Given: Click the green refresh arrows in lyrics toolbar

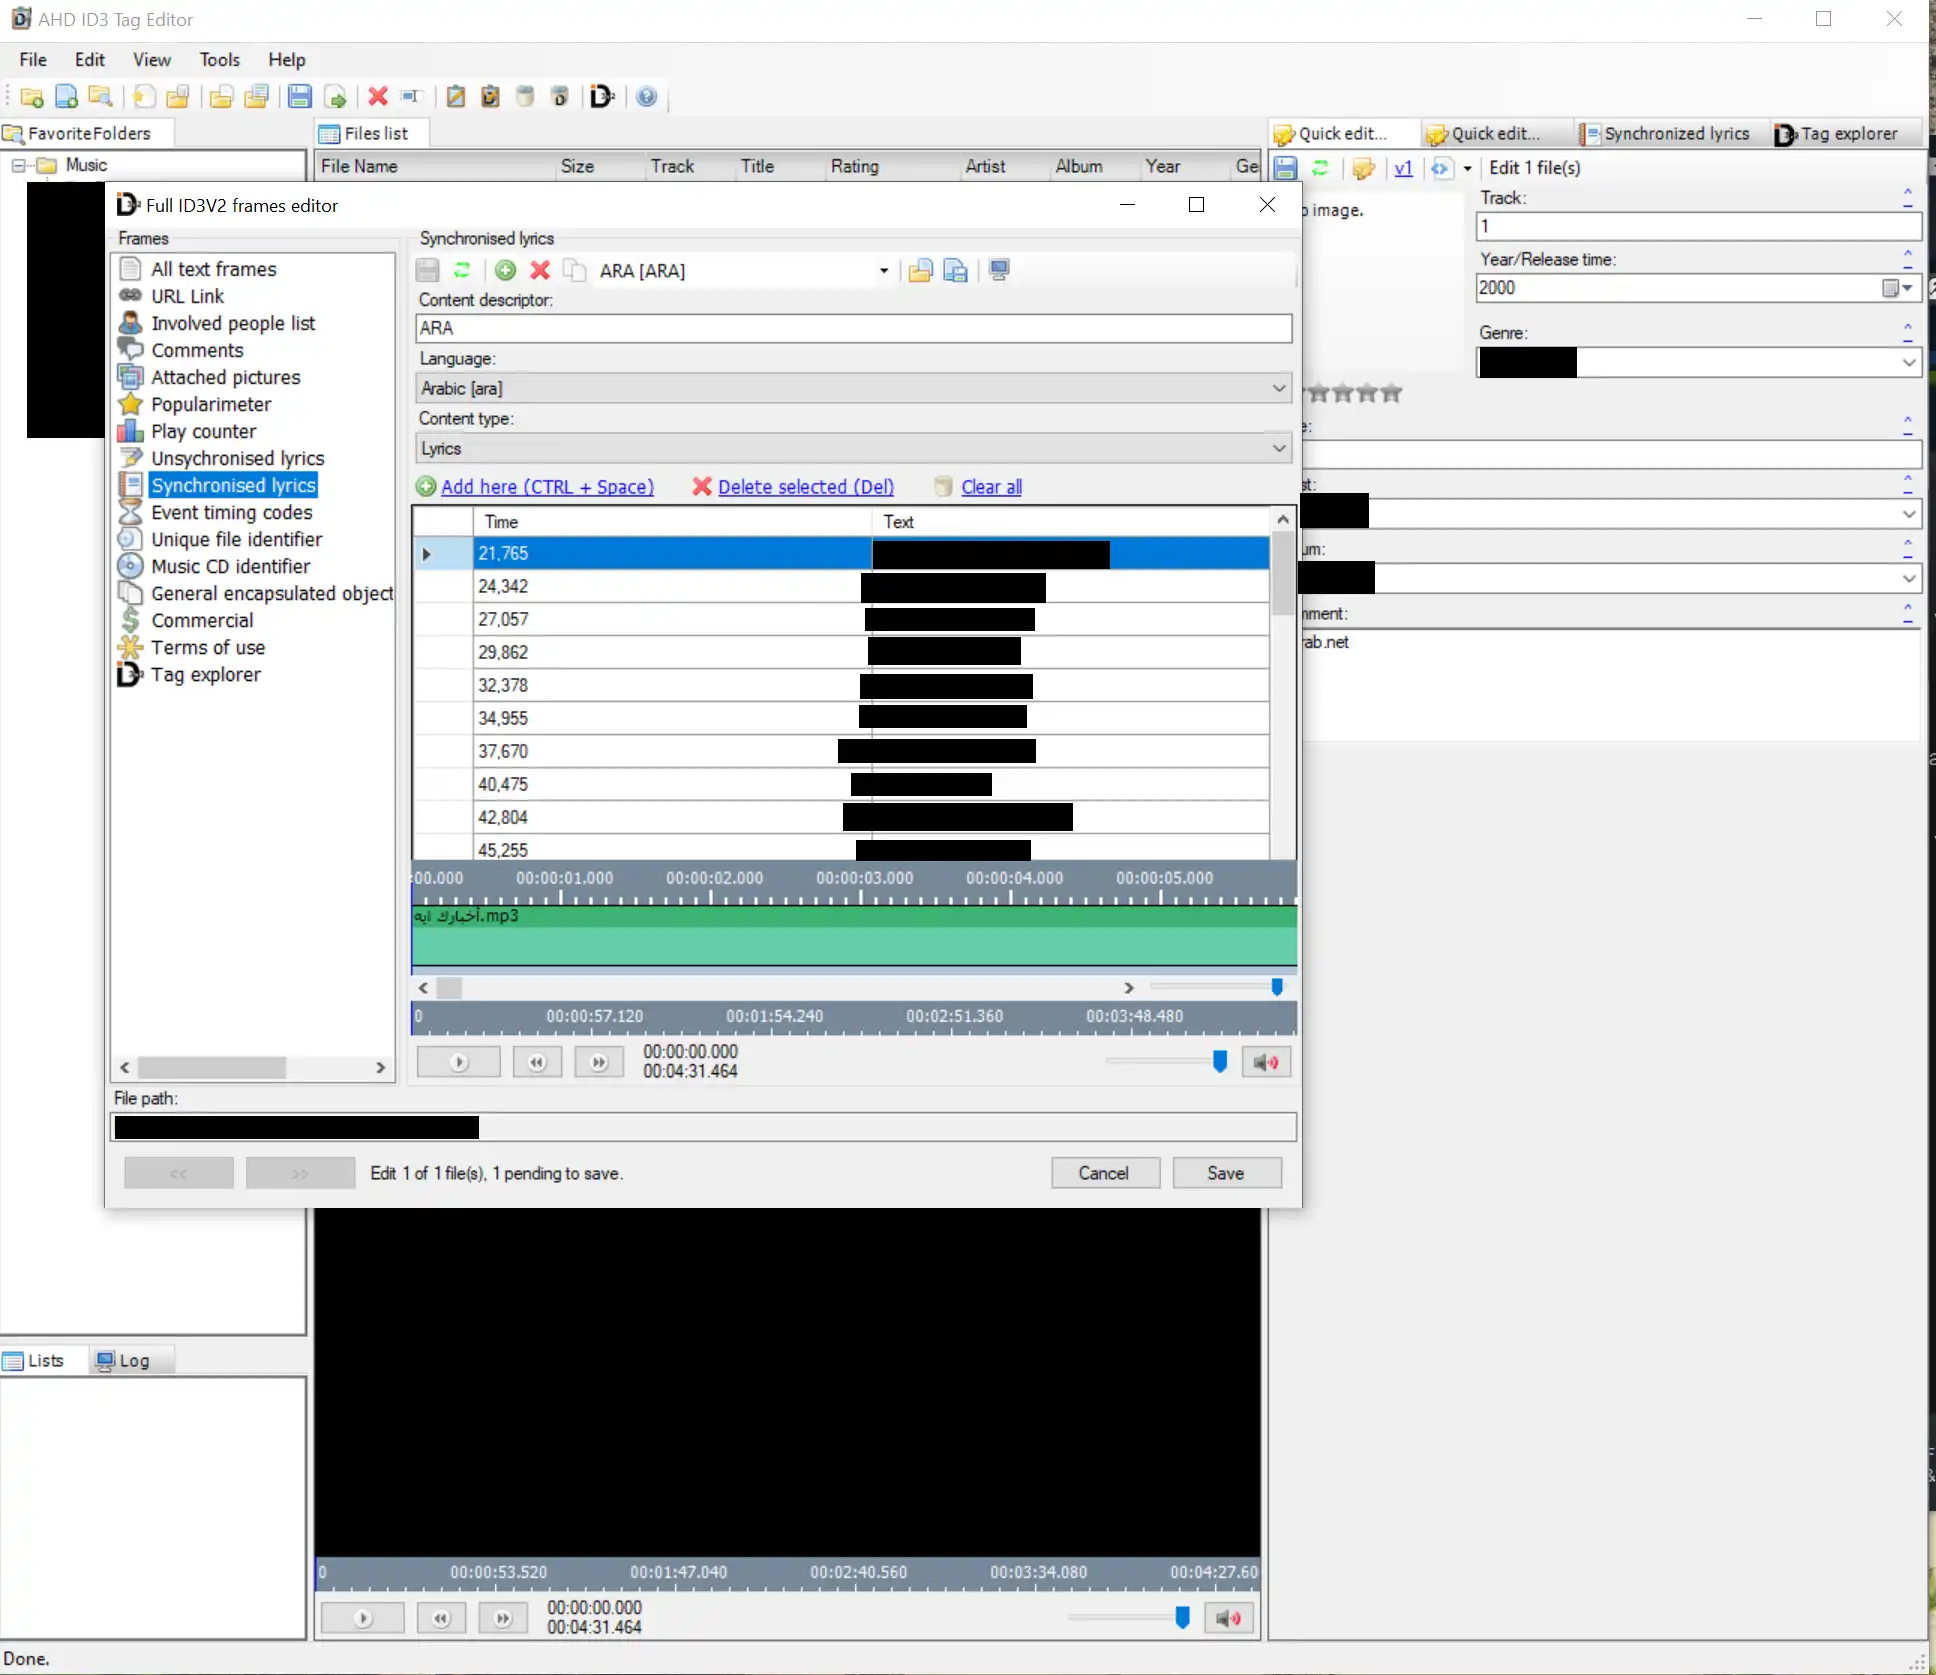Looking at the screenshot, I should coord(462,270).
